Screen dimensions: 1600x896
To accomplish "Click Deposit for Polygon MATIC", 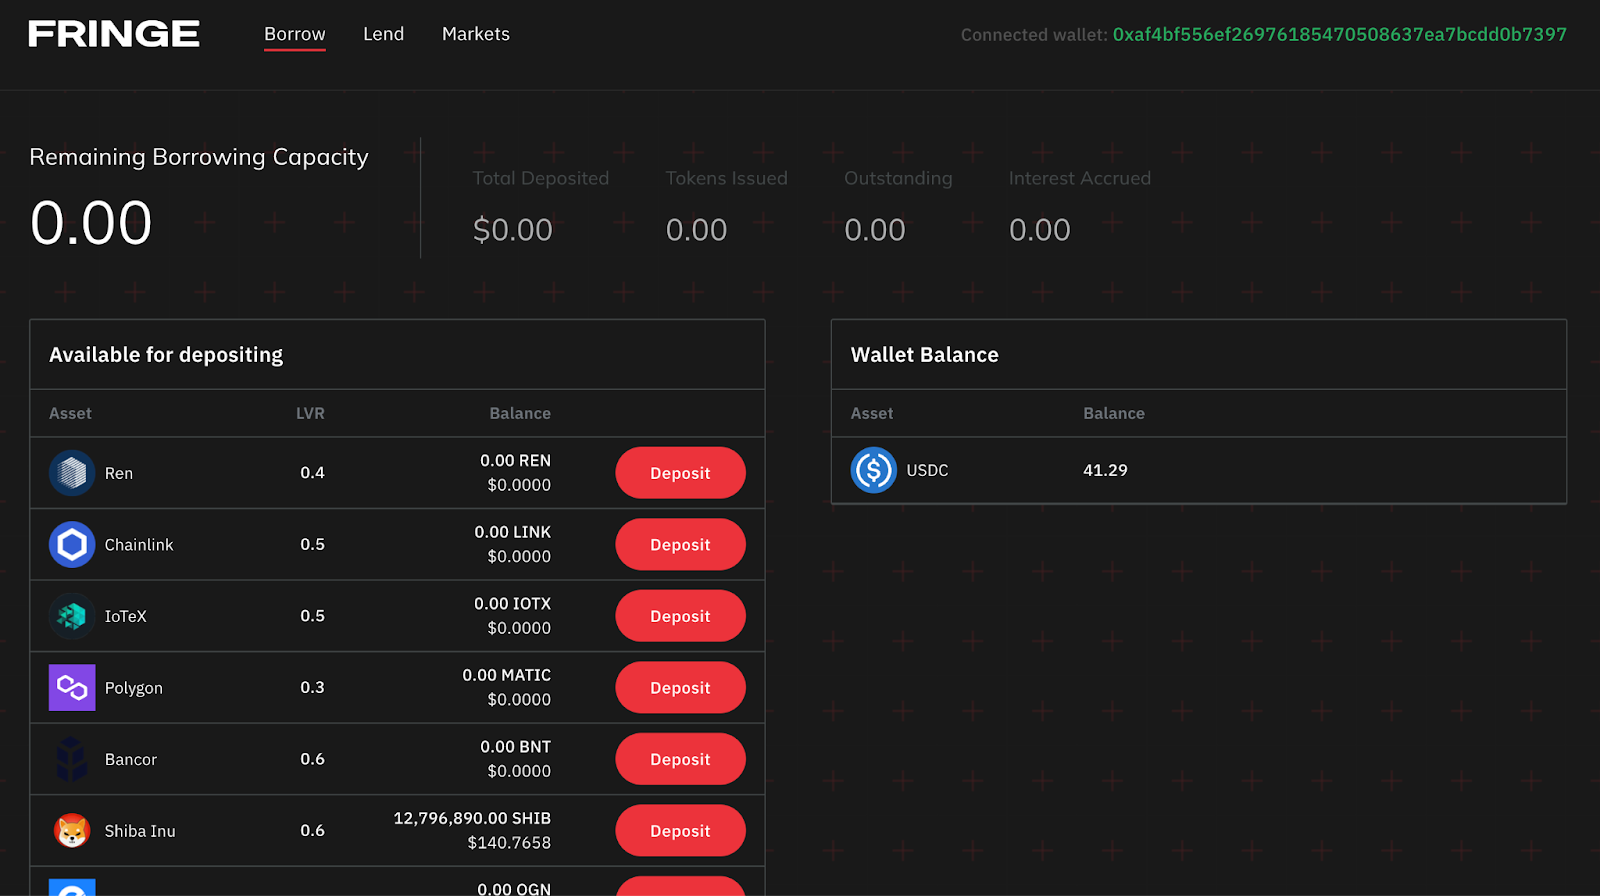I will click(681, 688).
